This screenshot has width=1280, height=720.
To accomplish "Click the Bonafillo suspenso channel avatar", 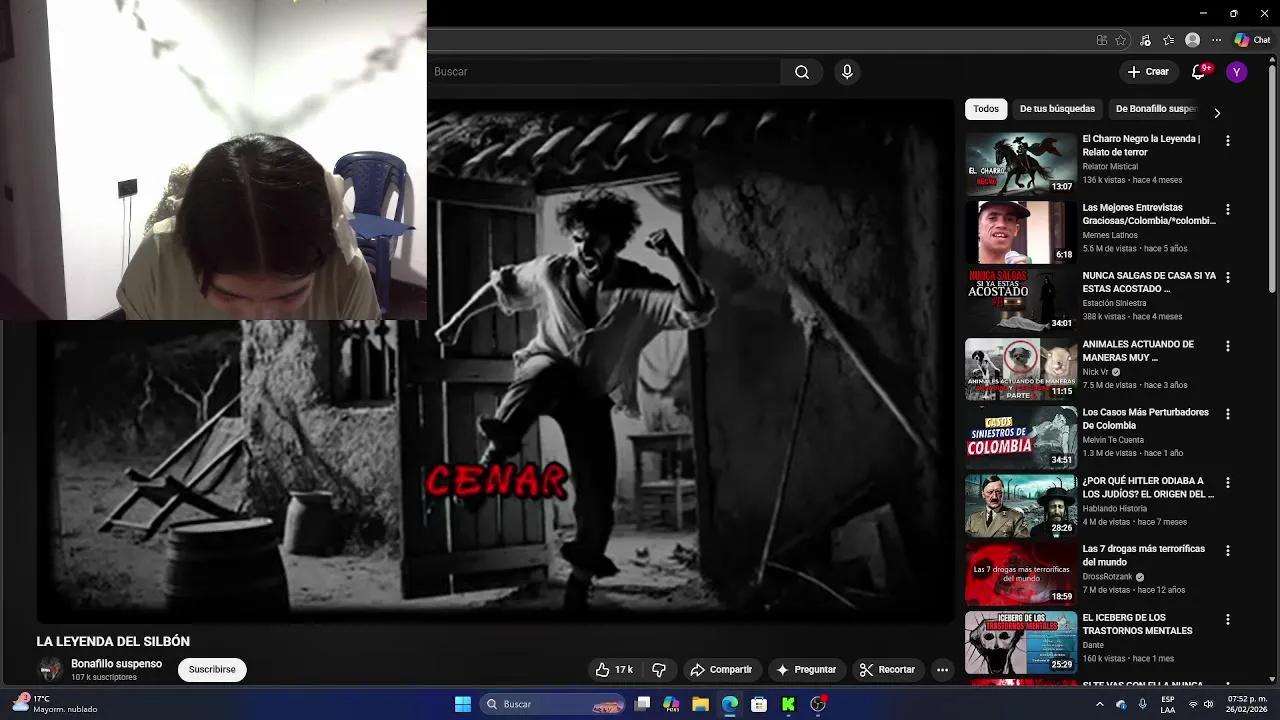I will pos(50,670).
